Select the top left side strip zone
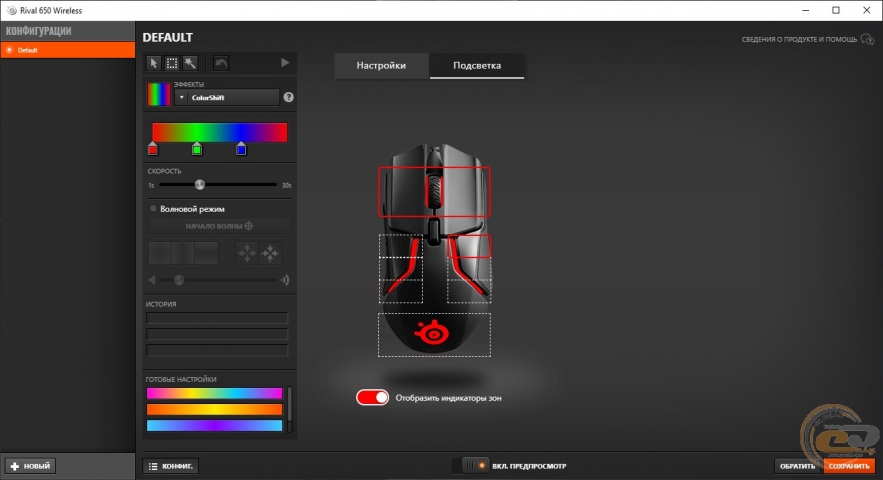 [x=401, y=246]
